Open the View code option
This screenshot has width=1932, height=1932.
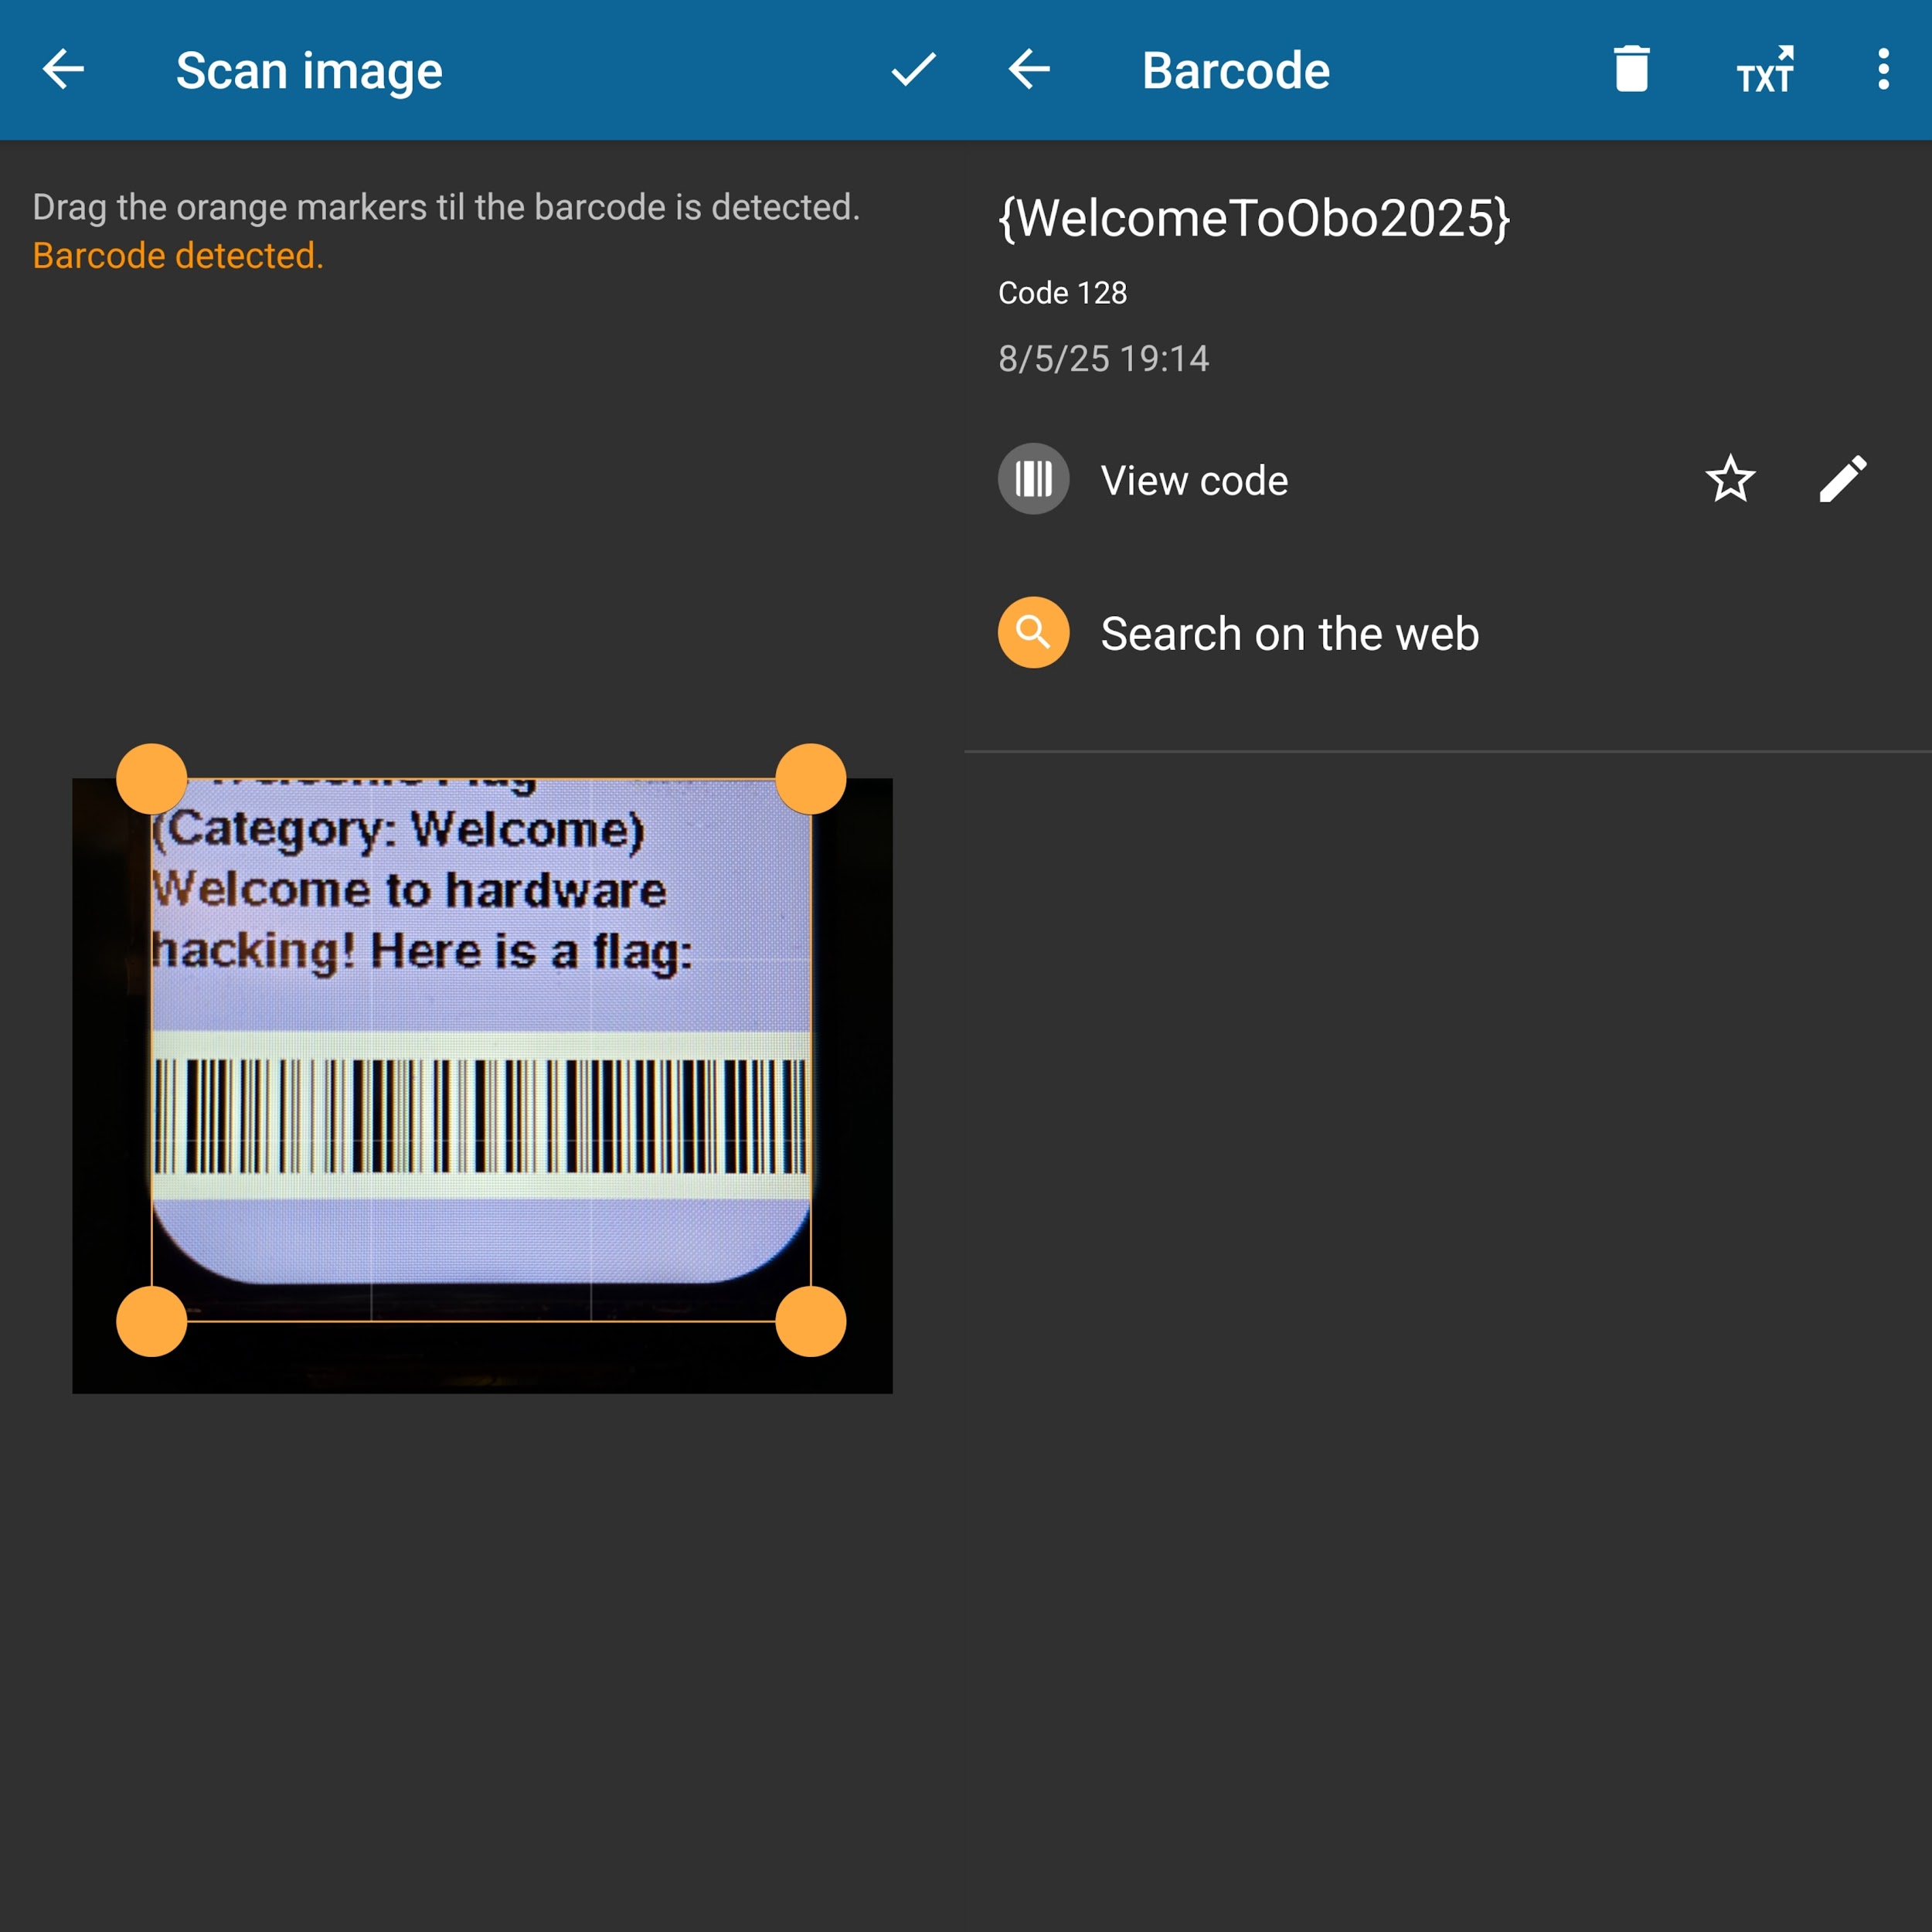pyautogui.click(x=1194, y=481)
